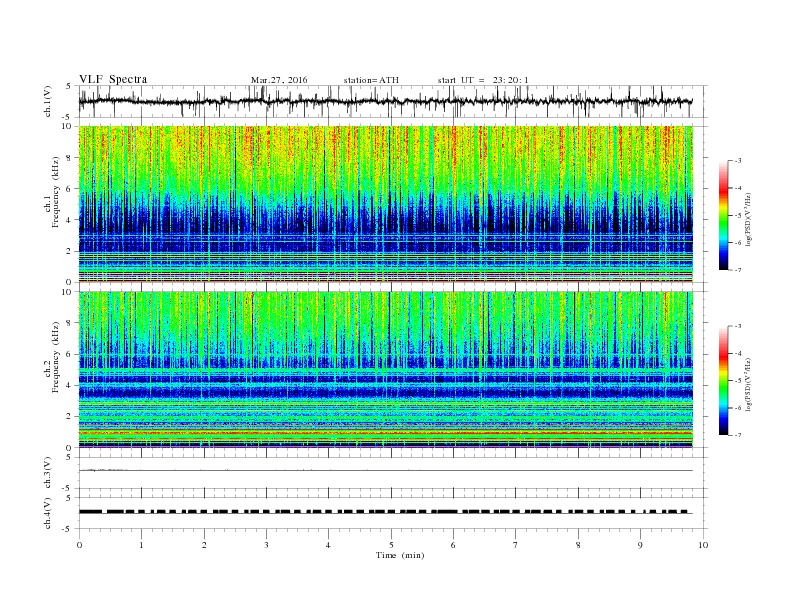Click the '6' tick on the time axis
792x612 pixels.
(453, 545)
